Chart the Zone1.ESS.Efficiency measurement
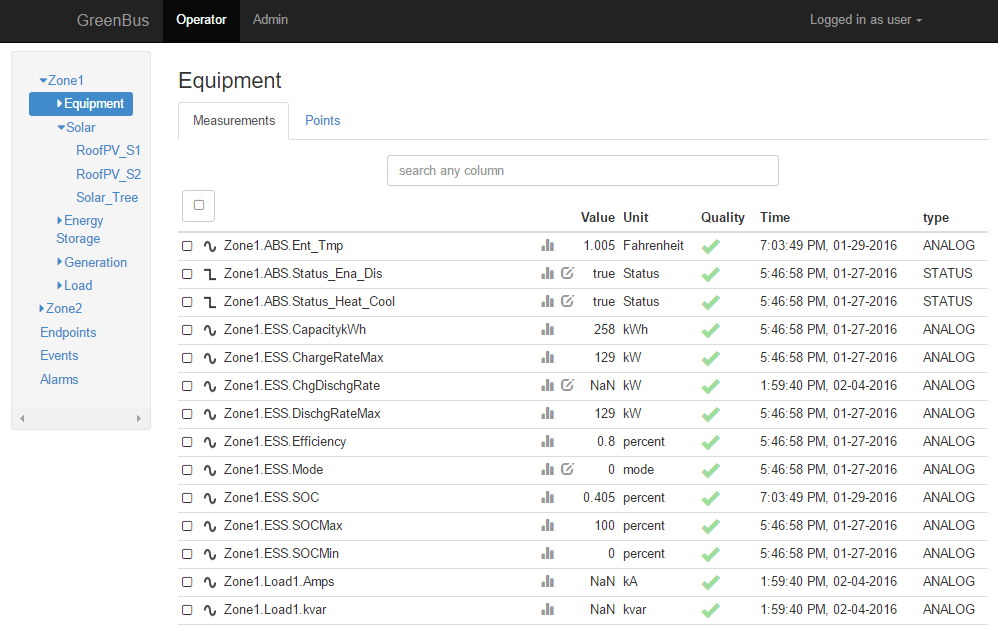Image resolution: width=998 pixels, height=631 pixels. (547, 442)
